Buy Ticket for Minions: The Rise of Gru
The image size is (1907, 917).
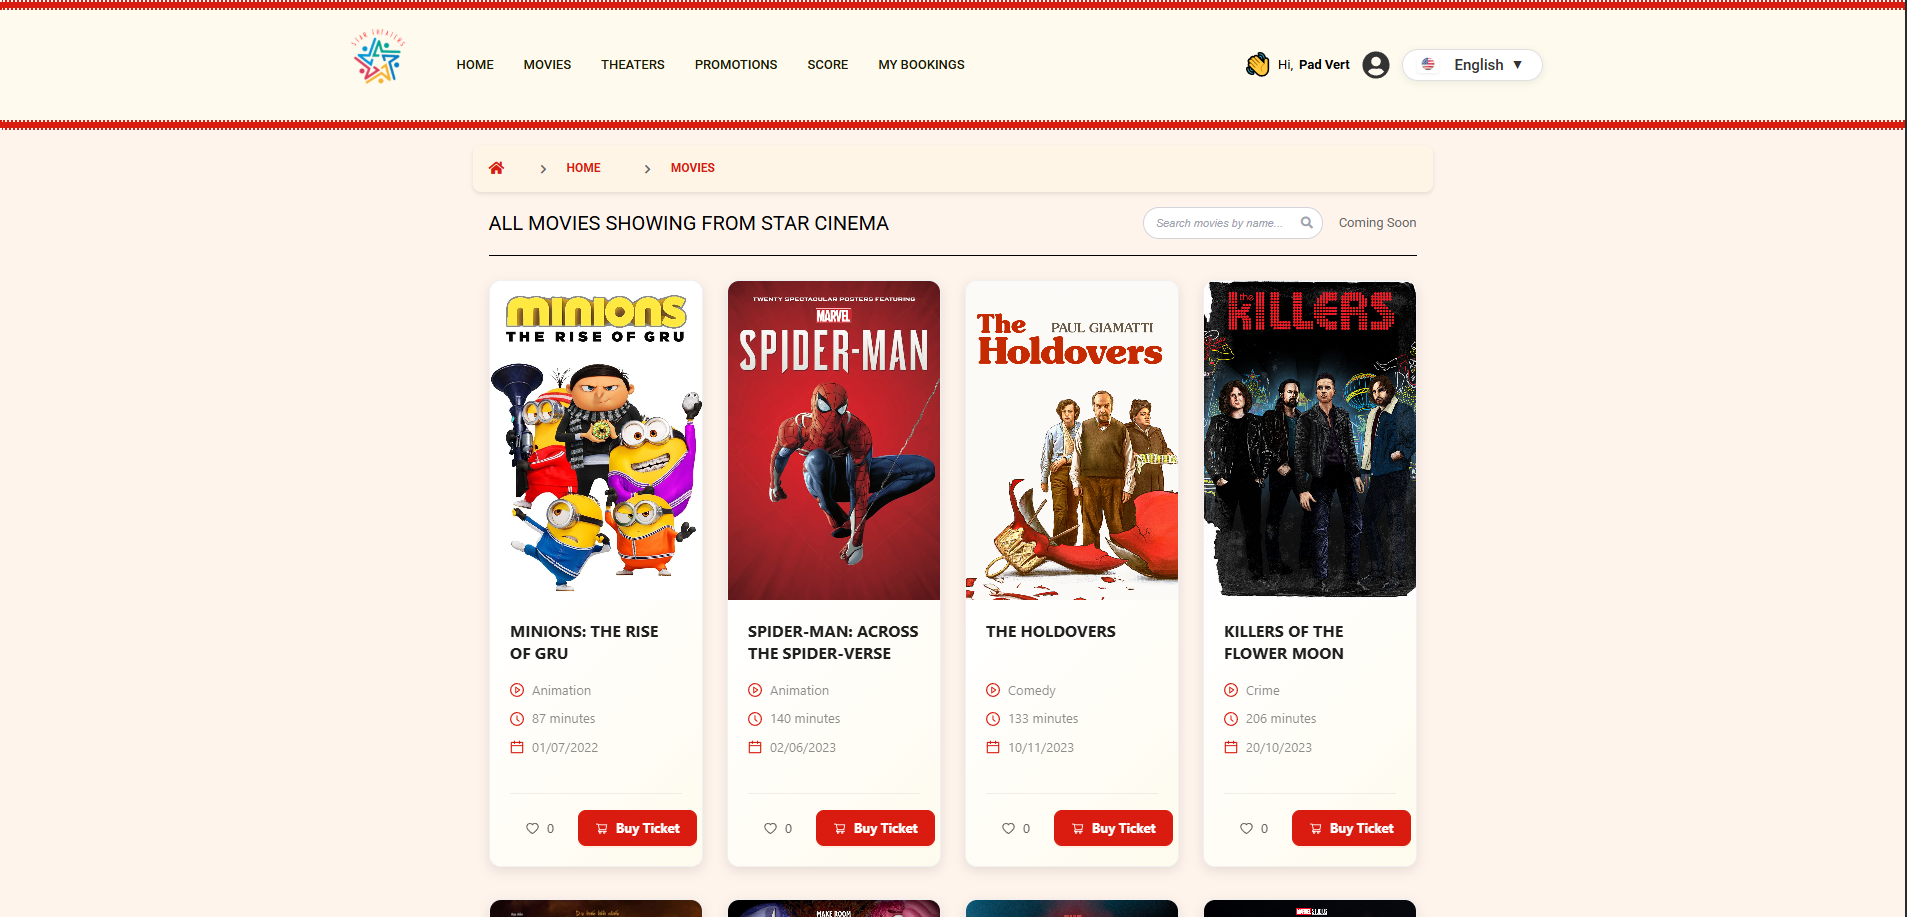[637, 828]
